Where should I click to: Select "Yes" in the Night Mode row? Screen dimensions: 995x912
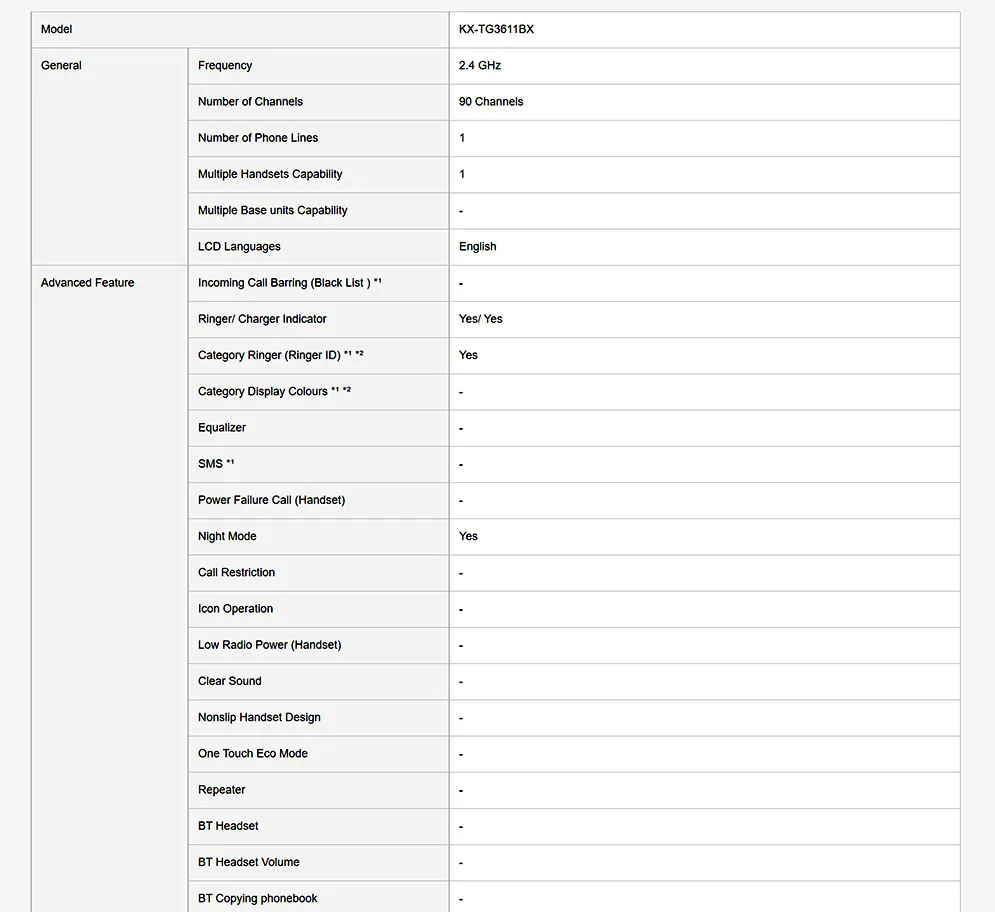pos(468,536)
